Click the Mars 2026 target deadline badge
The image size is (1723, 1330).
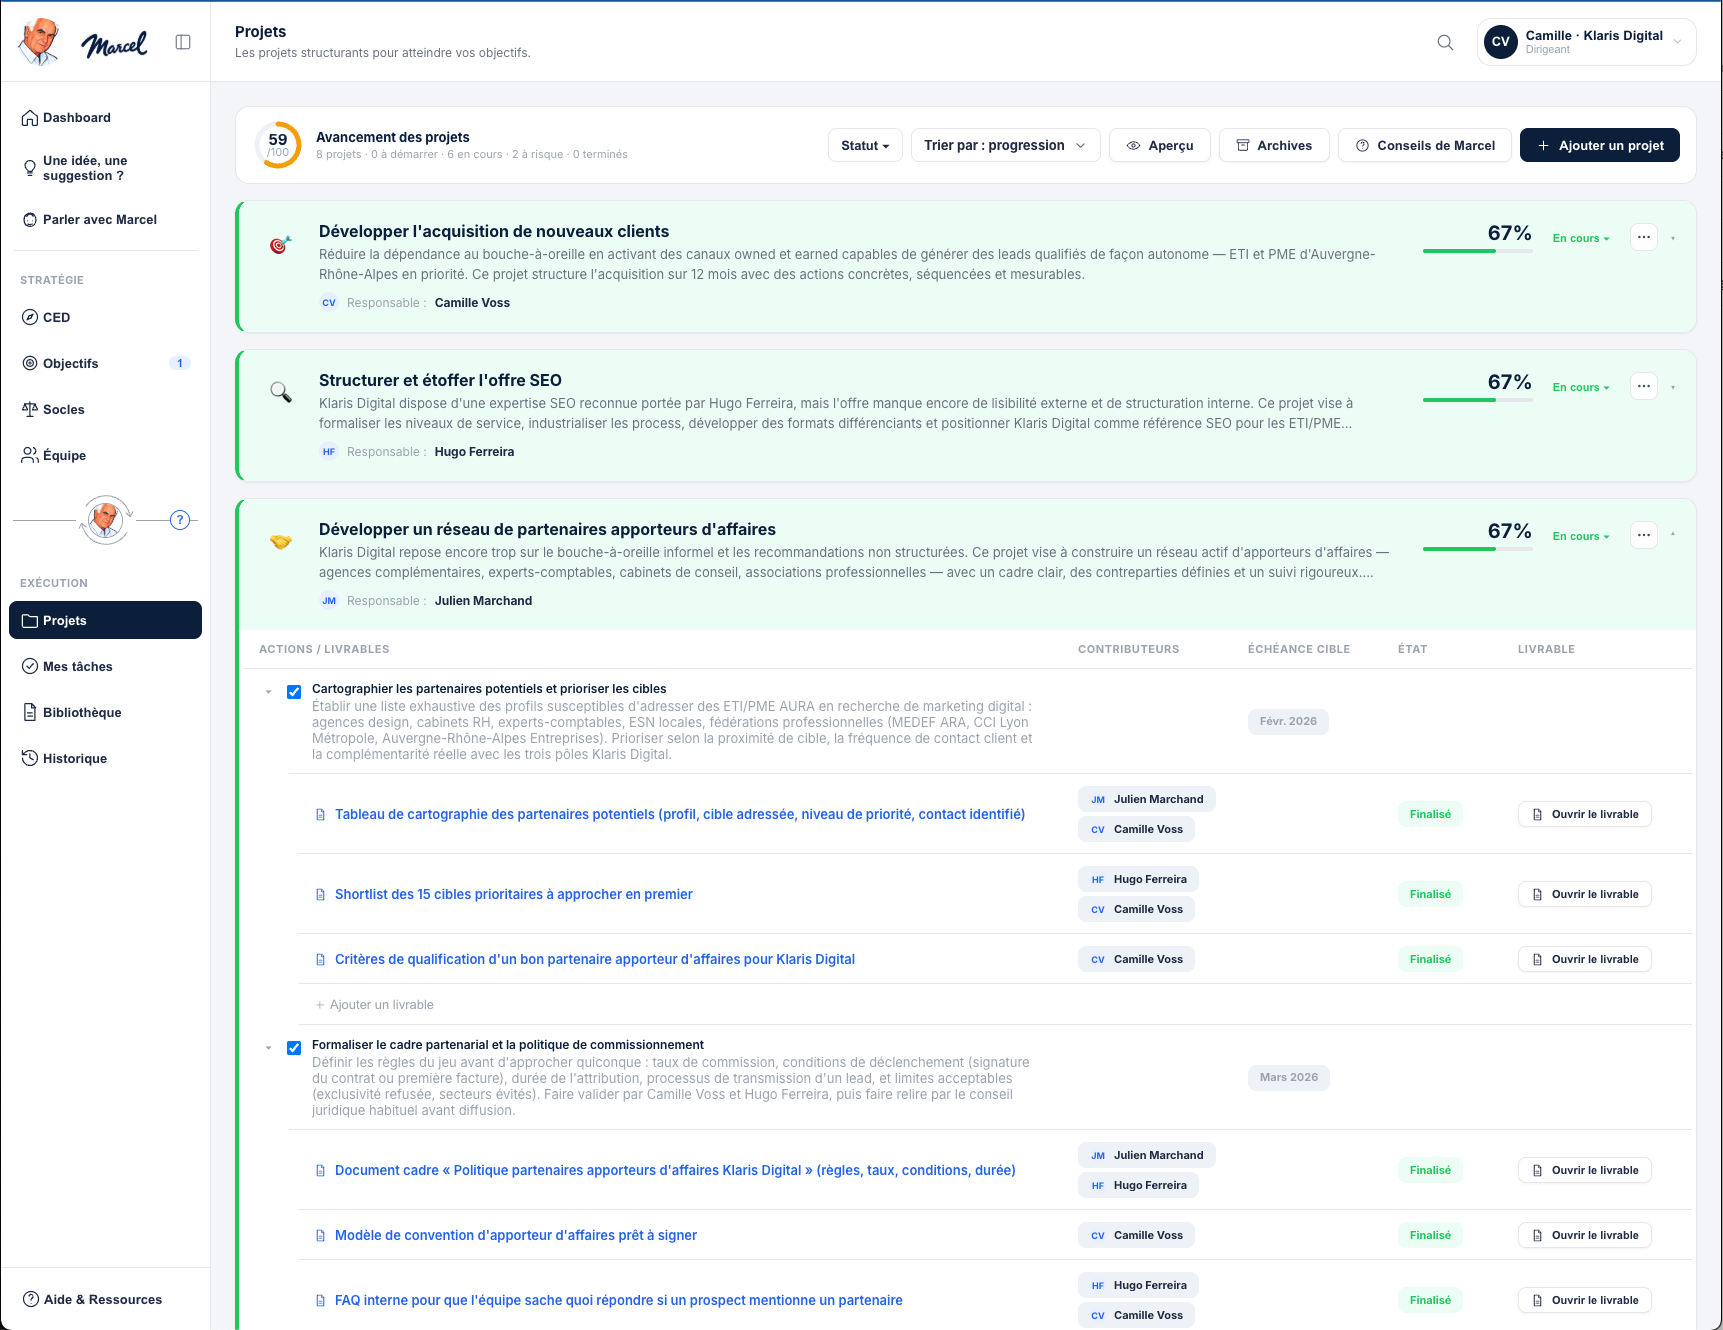1289,1077
